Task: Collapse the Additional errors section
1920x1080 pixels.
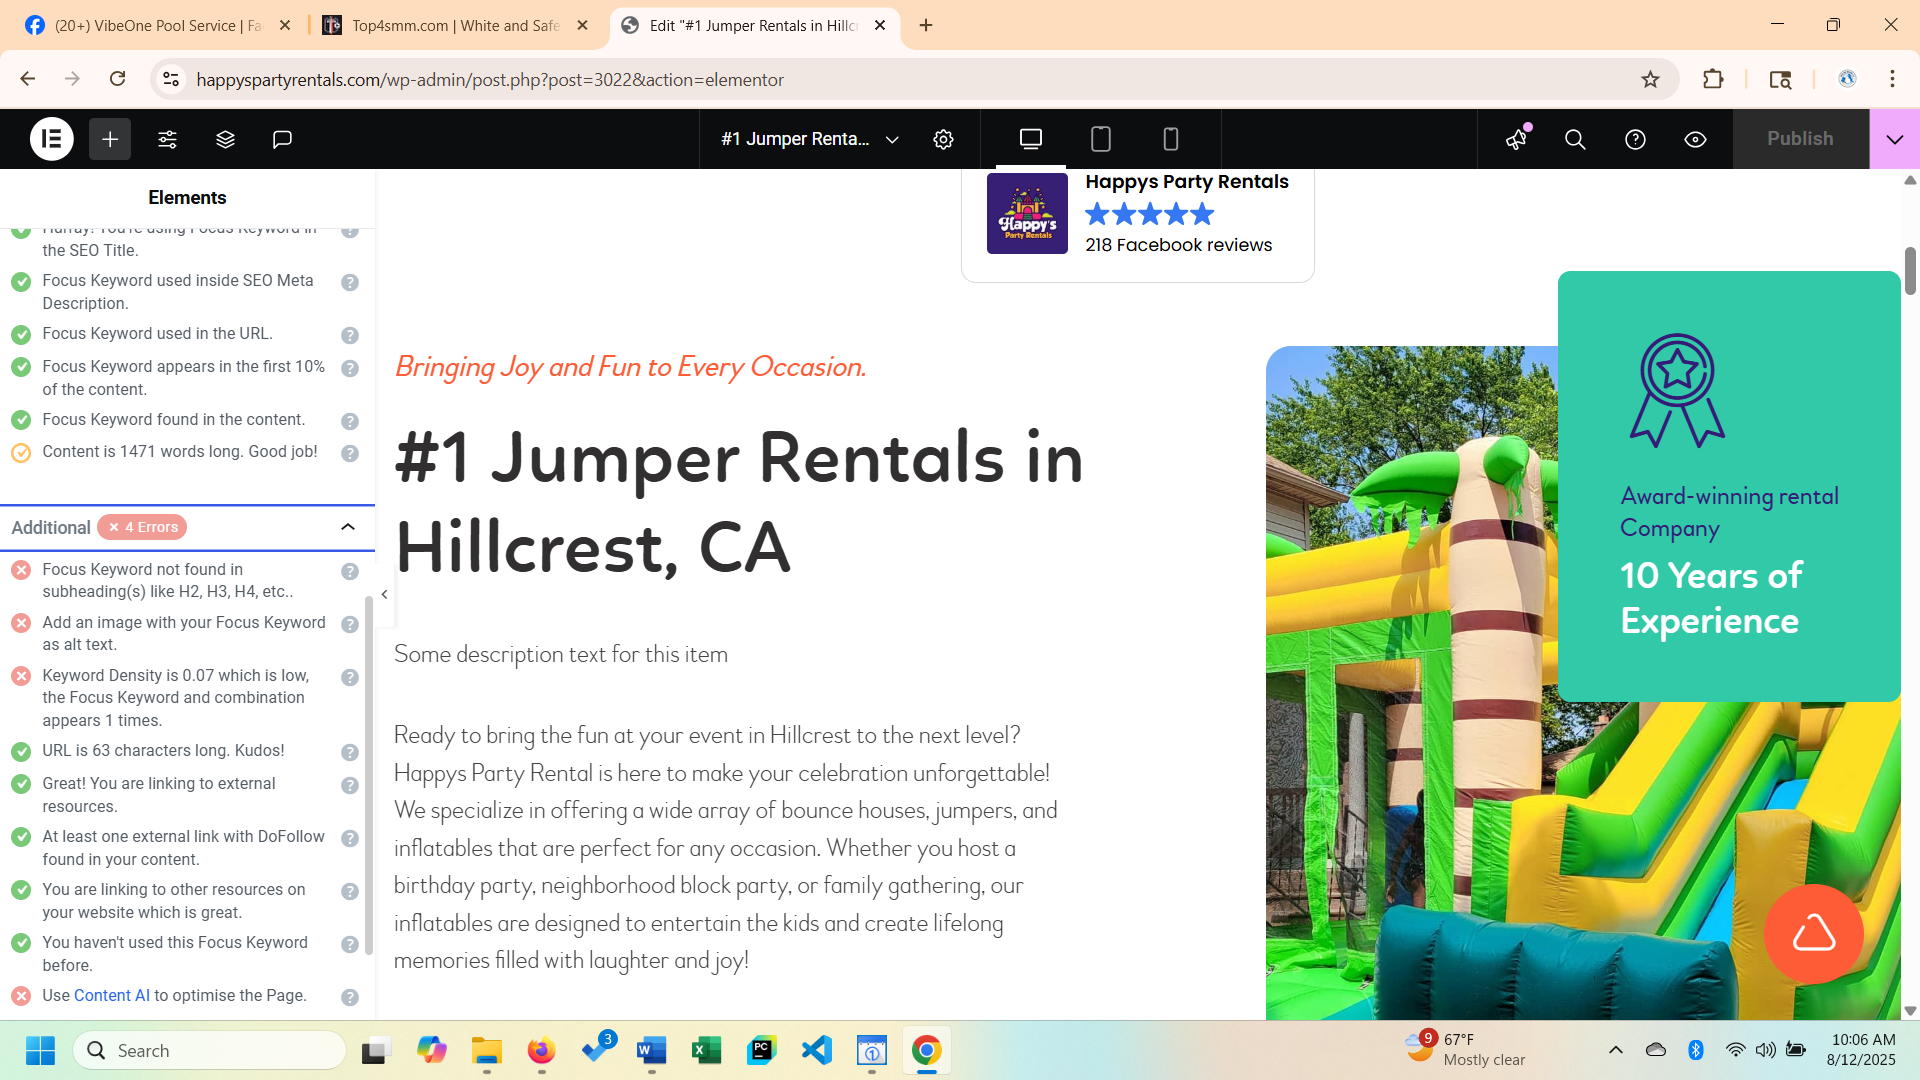Action: pos(348,527)
